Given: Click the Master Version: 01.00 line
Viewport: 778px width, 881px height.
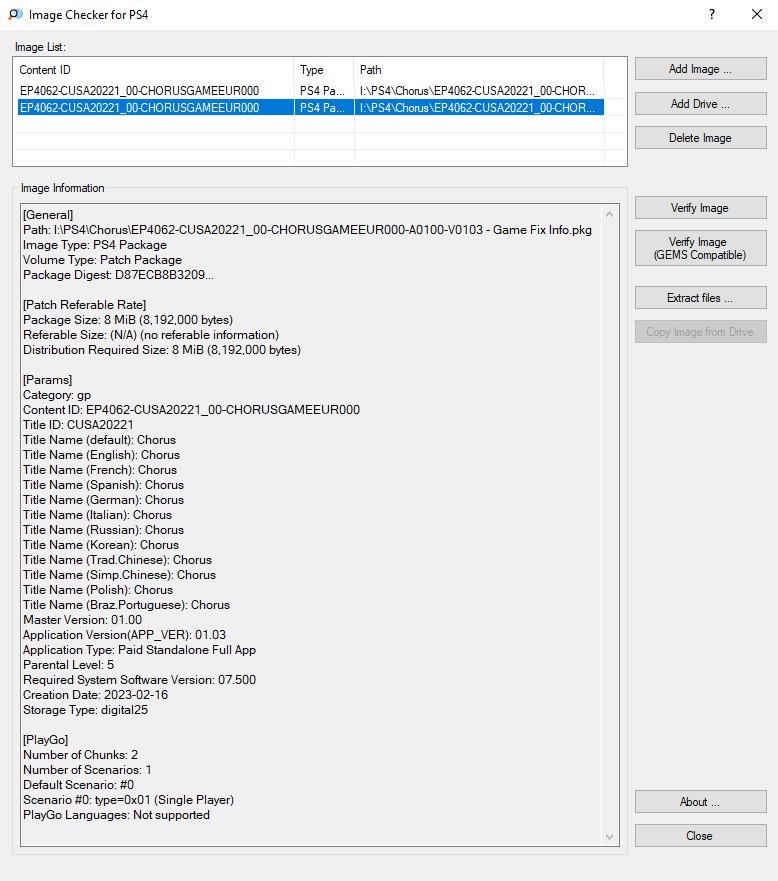Looking at the screenshot, I should point(83,620).
